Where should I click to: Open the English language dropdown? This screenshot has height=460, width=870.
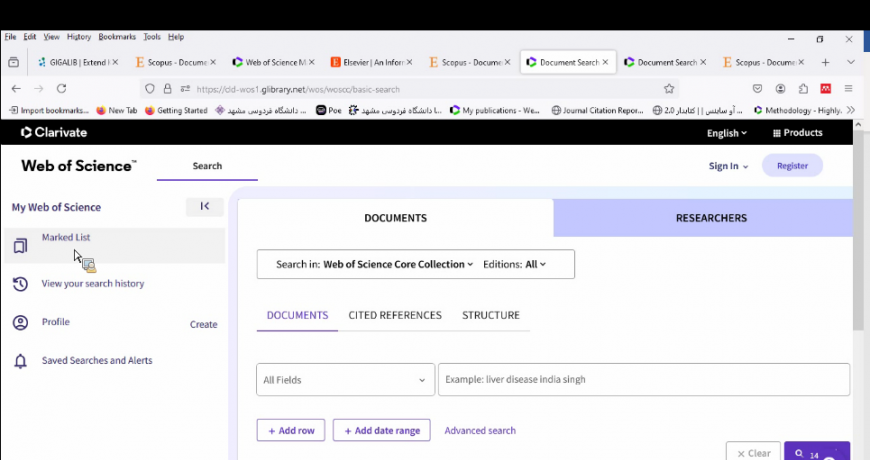click(x=726, y=133)
